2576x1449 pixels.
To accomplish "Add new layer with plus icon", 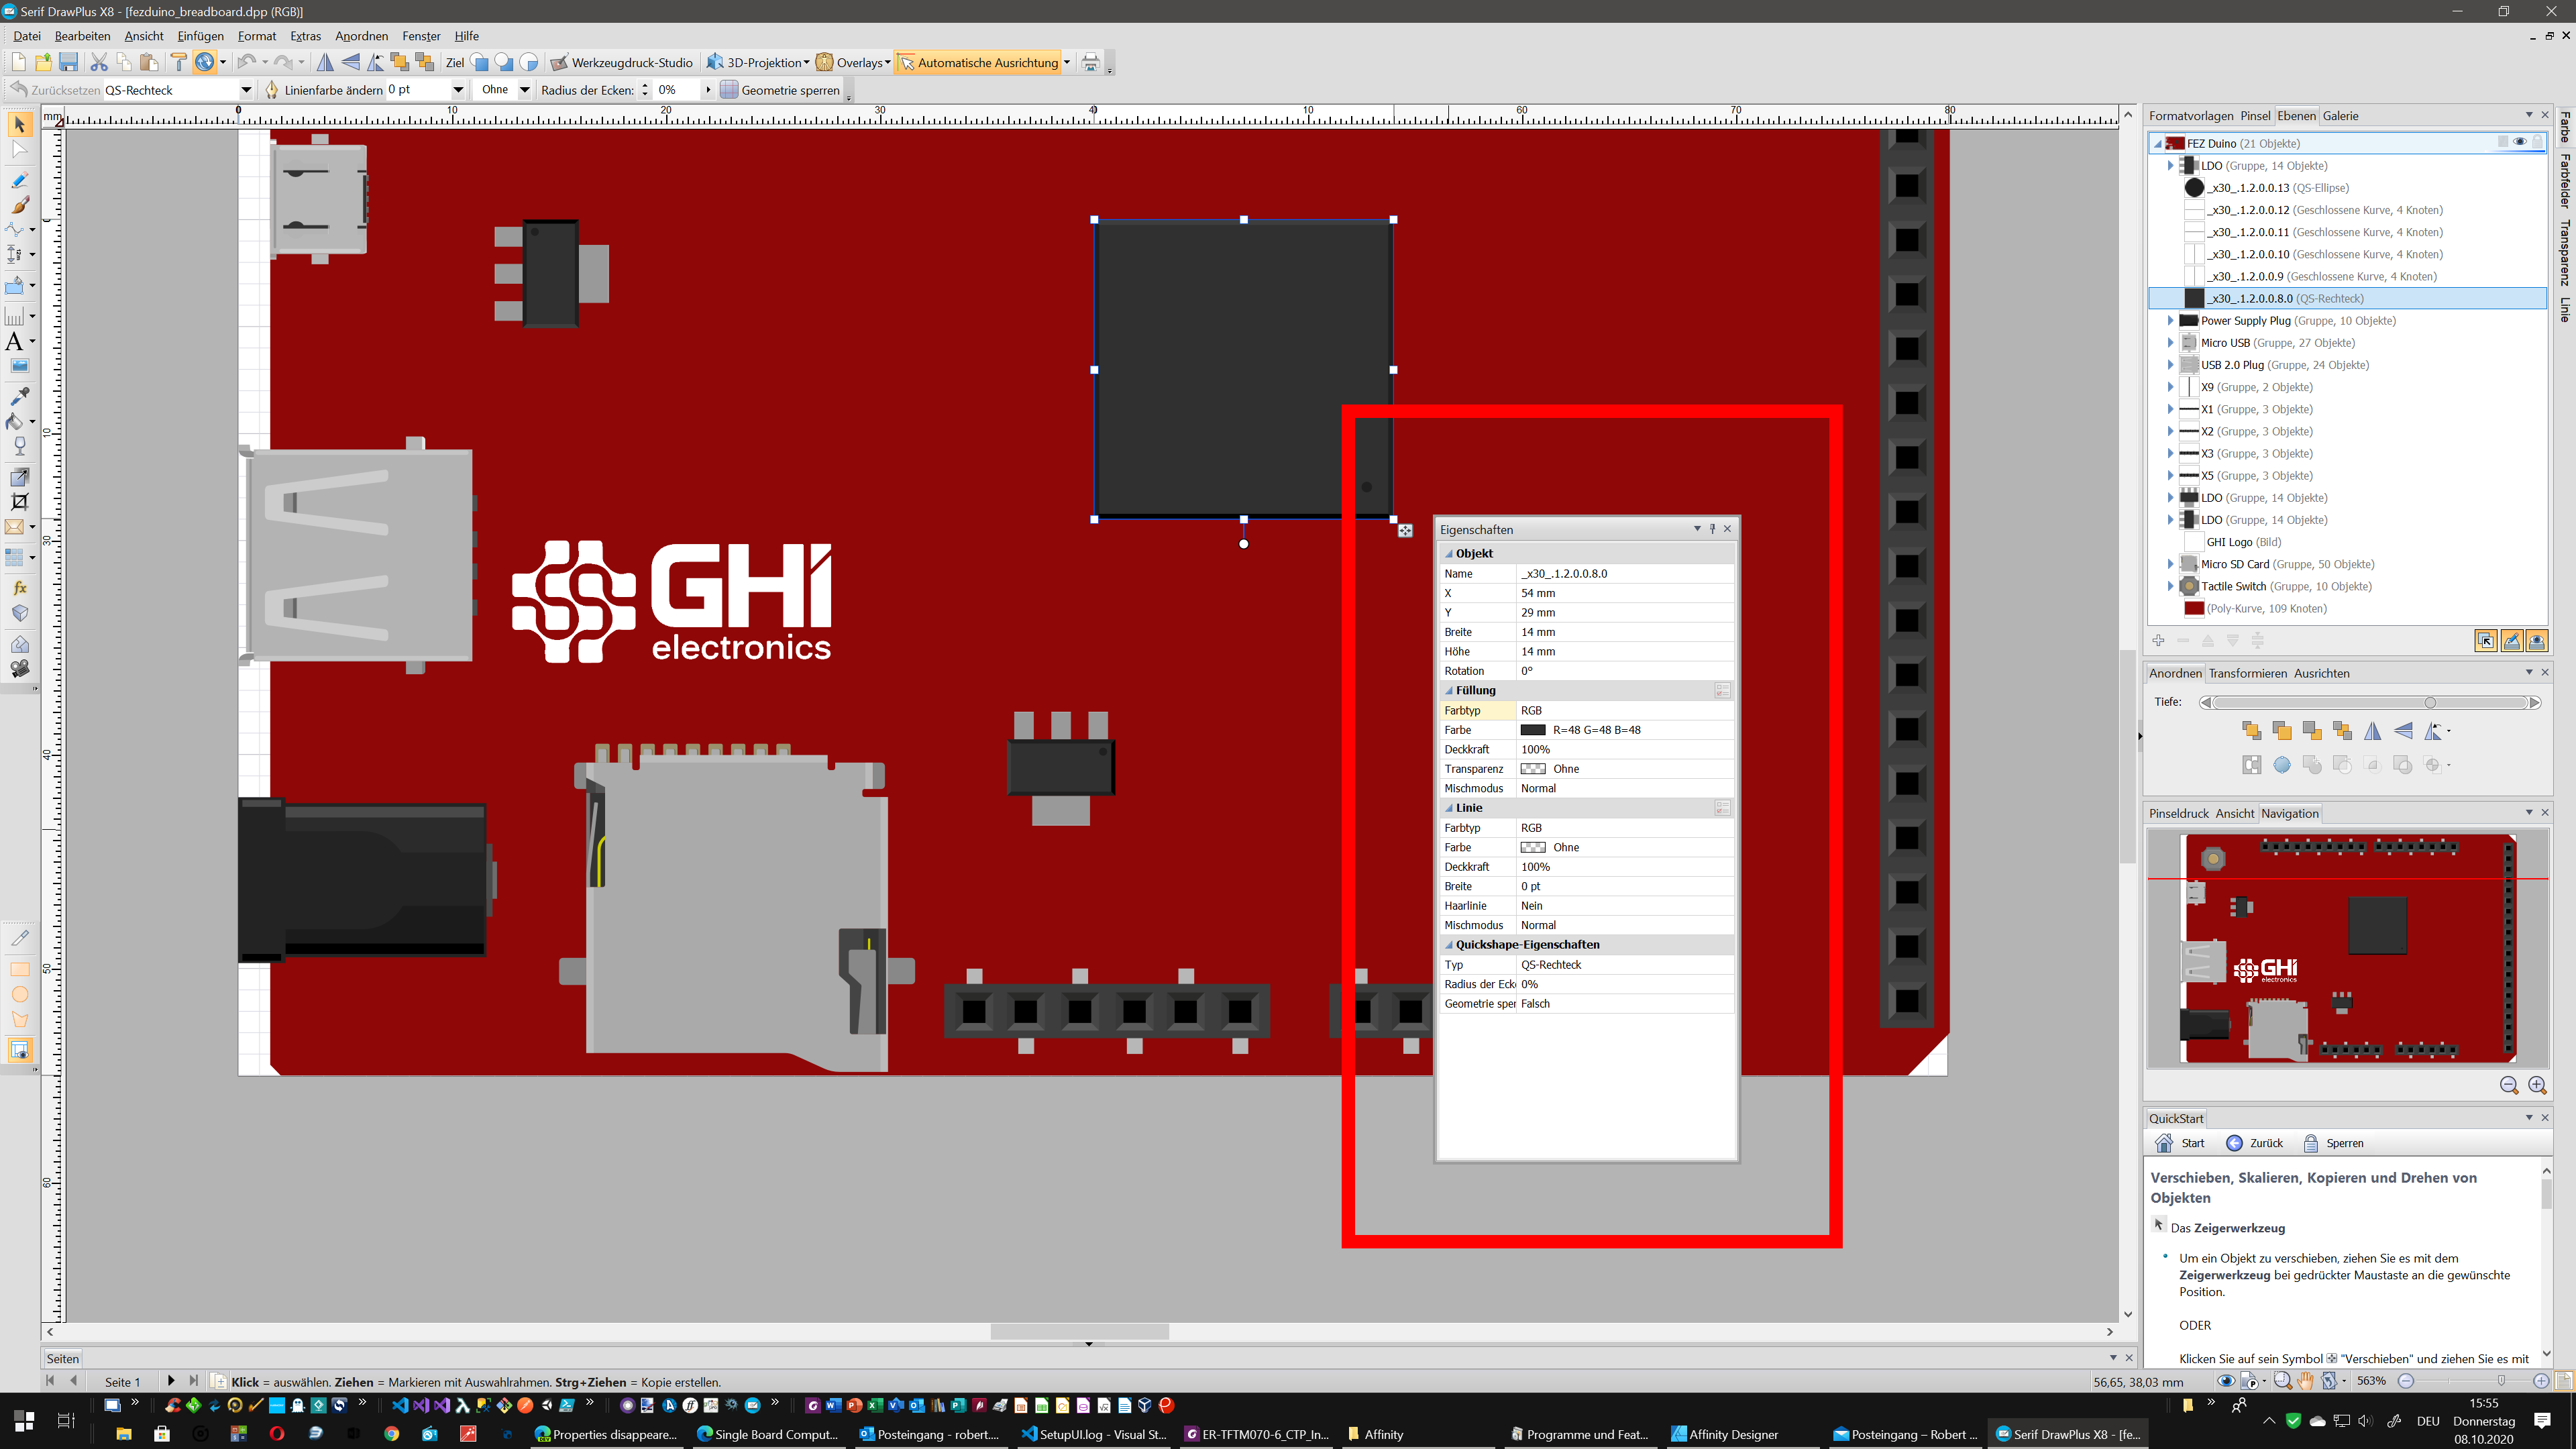I will pos(2158,641).
